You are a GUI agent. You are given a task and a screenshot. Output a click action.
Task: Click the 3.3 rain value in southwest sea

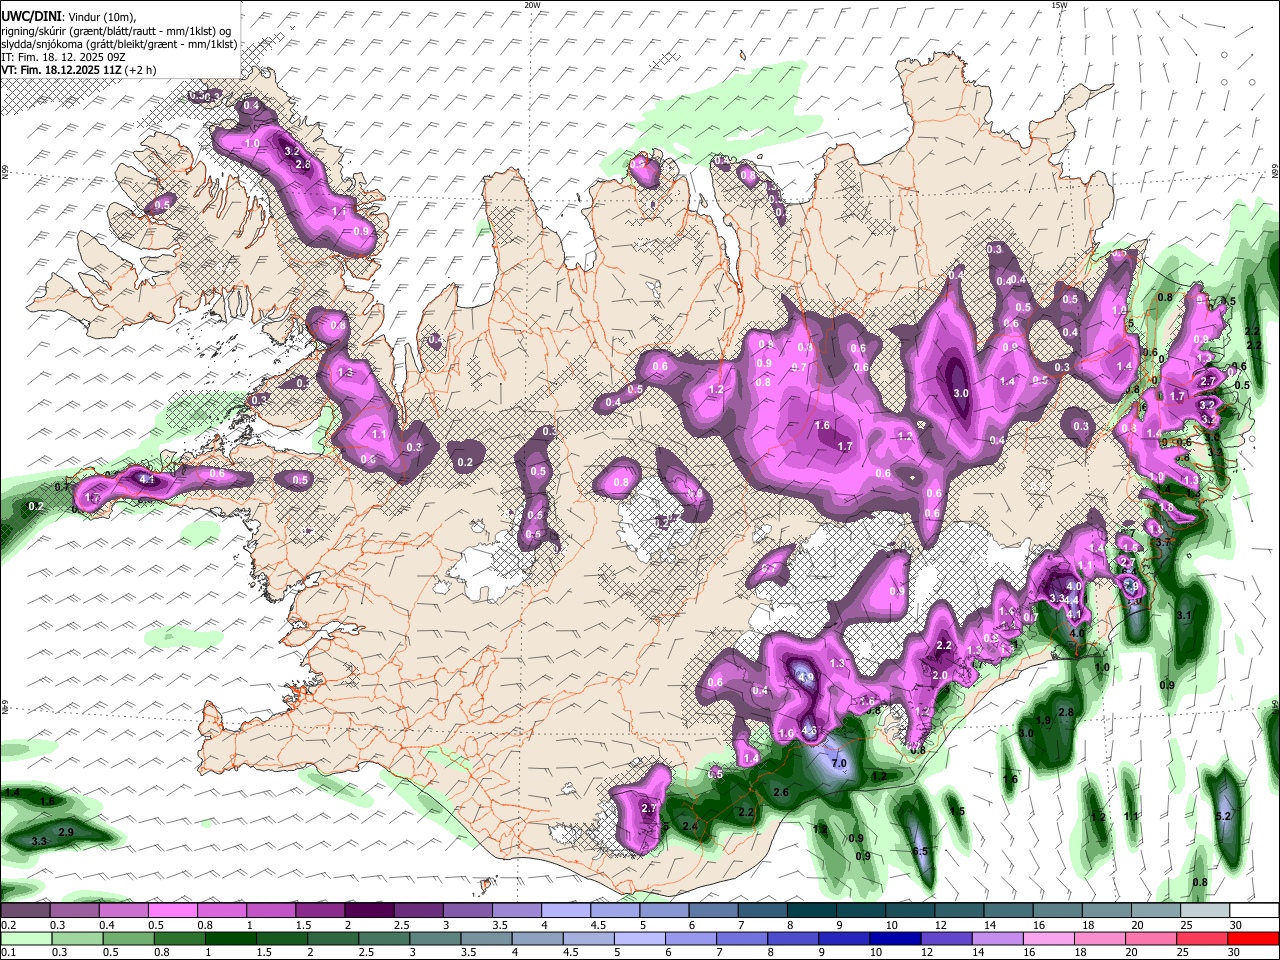point(39,842)
